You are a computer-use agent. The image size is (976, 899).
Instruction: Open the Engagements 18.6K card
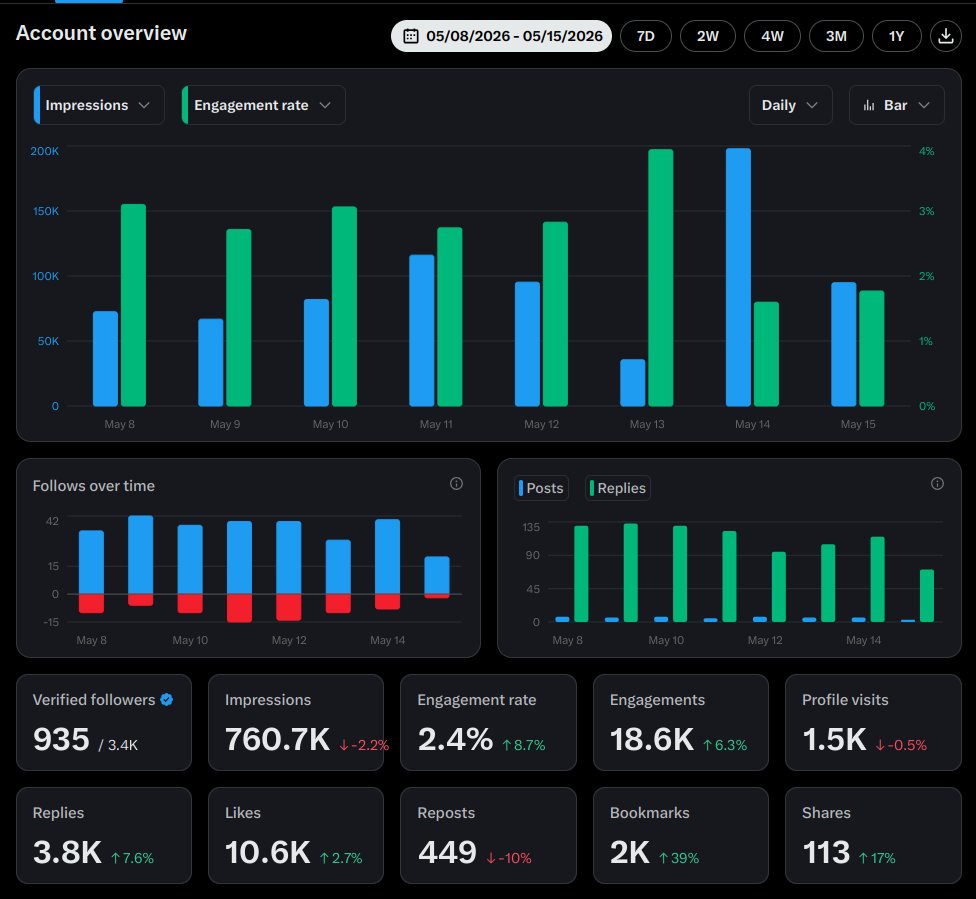tap(681, 722)
